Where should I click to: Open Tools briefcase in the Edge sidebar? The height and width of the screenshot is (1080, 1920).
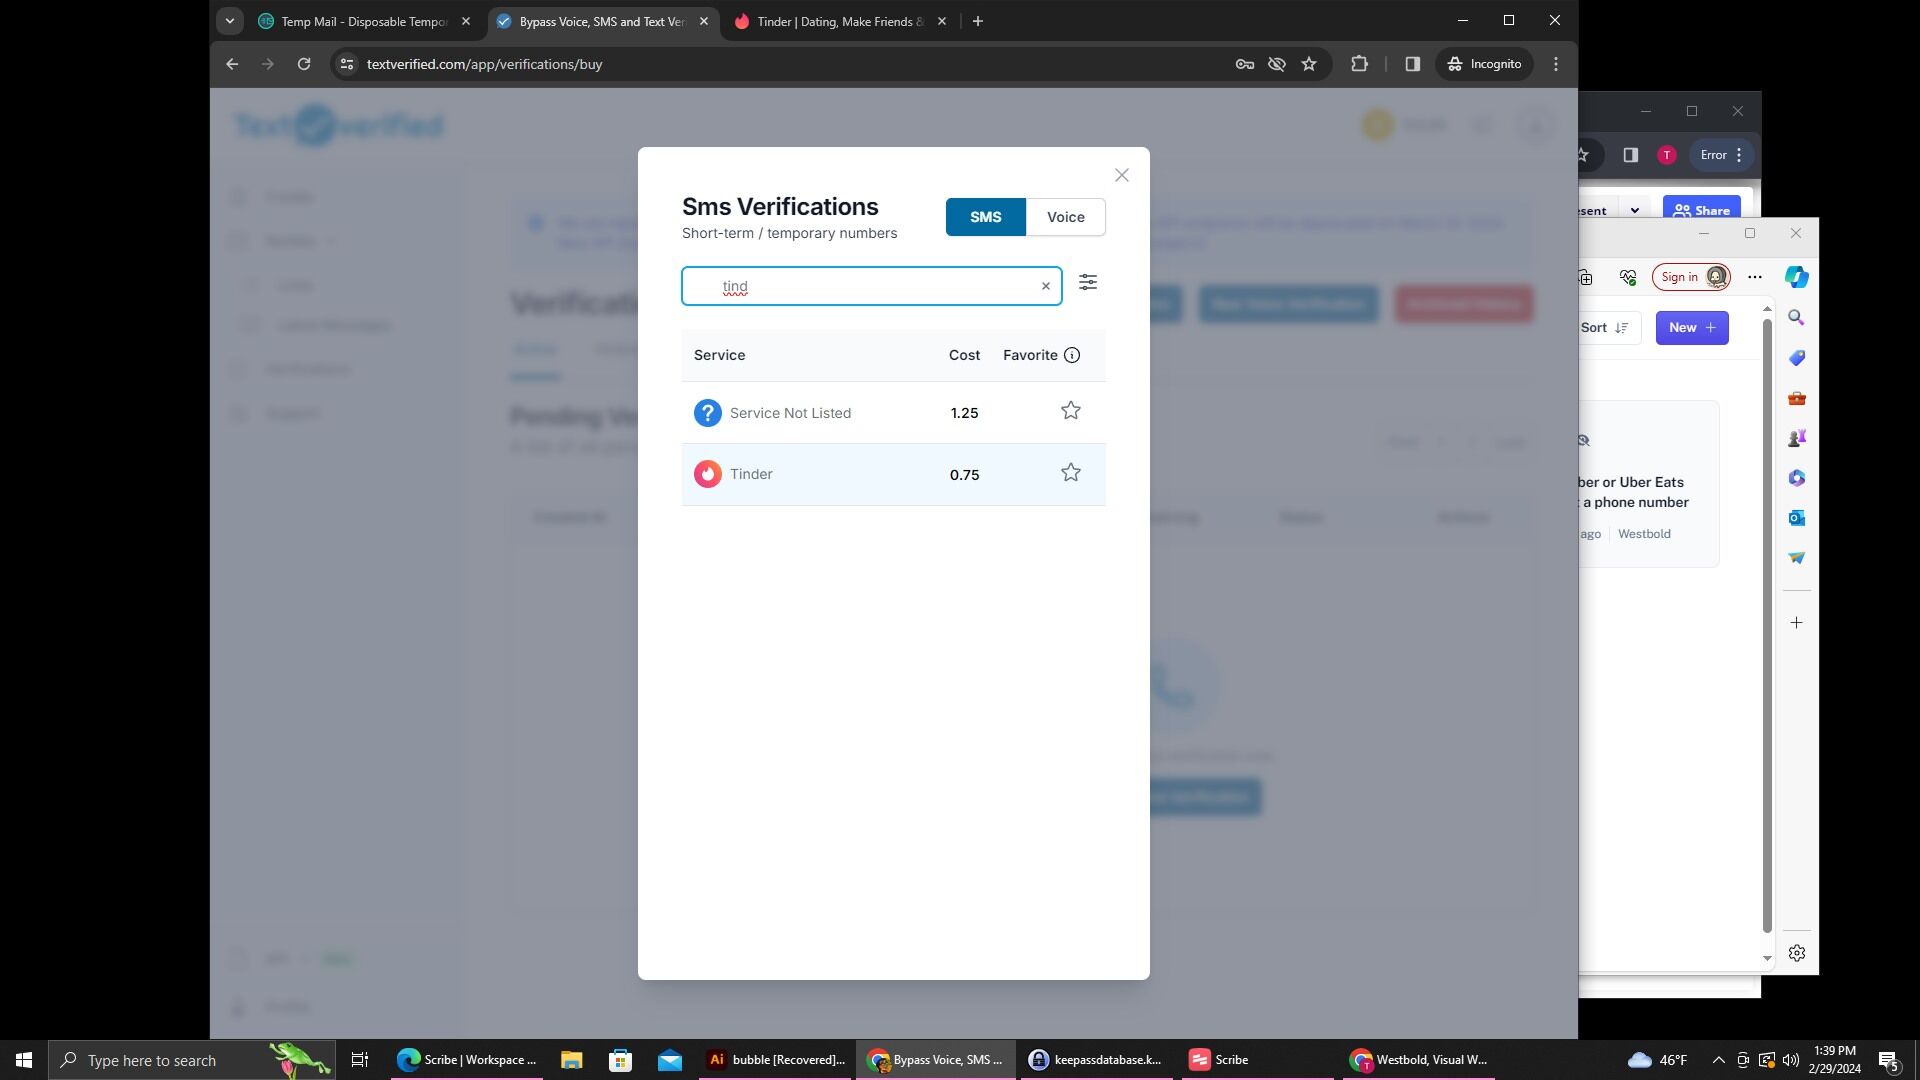[1797, 398]
